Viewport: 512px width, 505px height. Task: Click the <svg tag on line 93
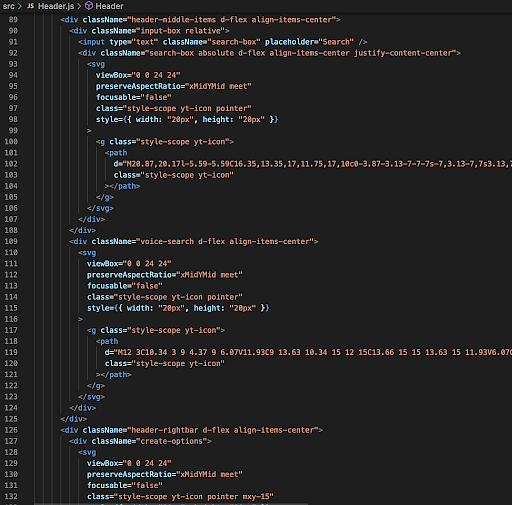[96, 64]
